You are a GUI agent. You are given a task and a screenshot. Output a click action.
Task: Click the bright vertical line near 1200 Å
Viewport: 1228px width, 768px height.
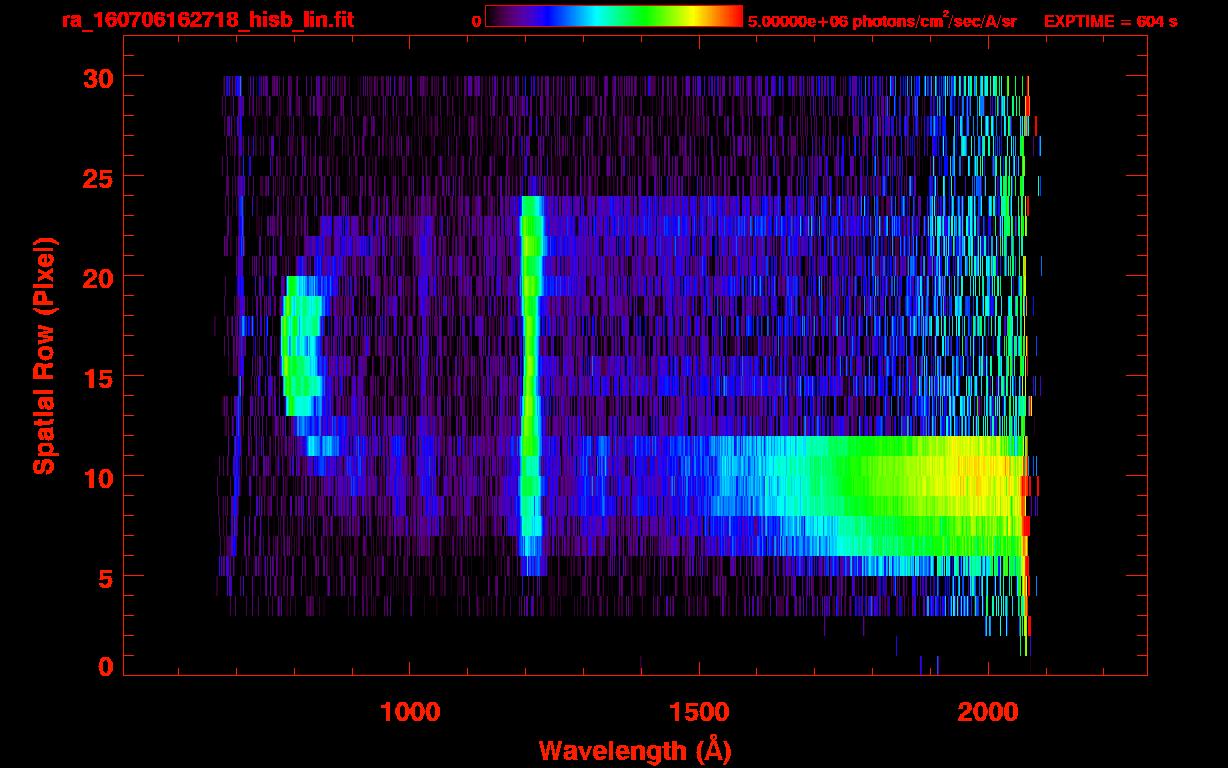[x=530, y=380]
